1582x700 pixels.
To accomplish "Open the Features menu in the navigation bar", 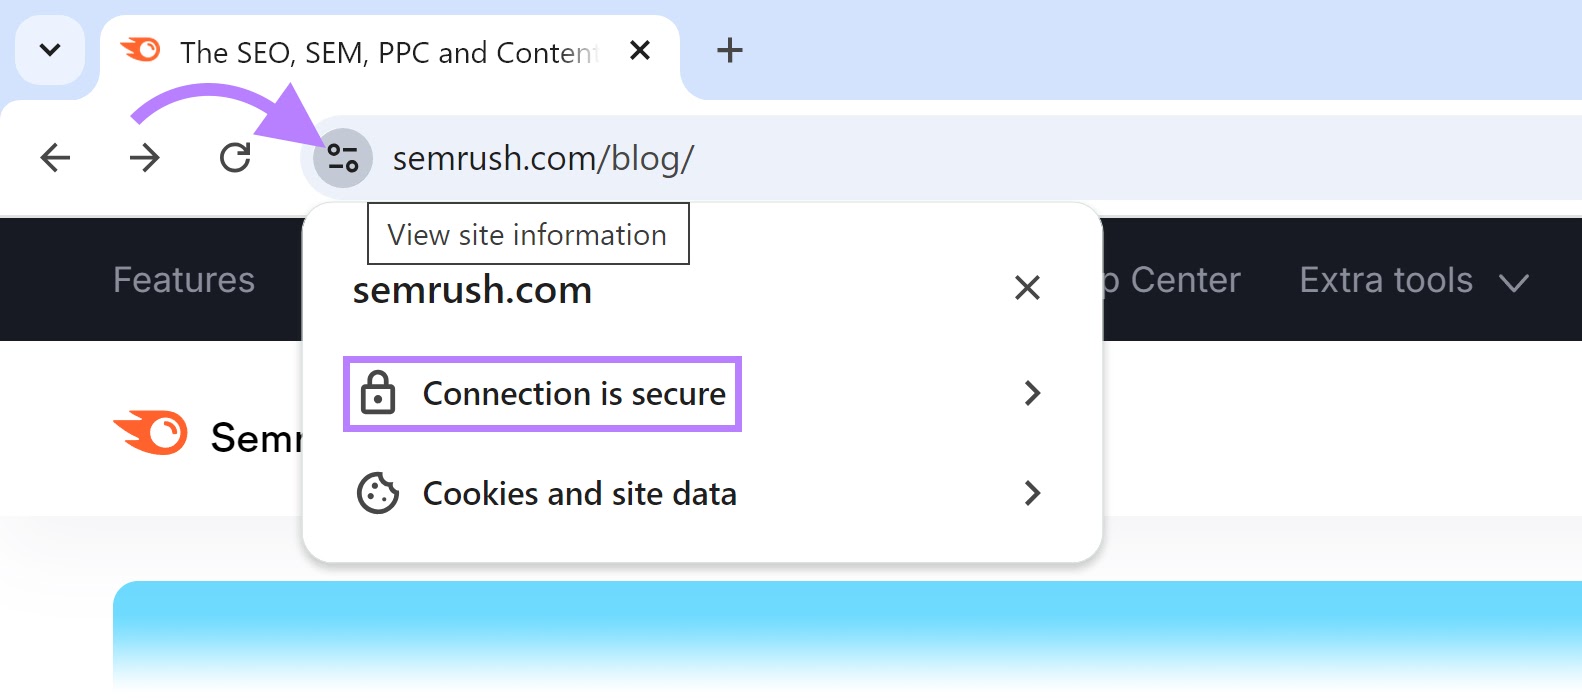I will 184,281.
